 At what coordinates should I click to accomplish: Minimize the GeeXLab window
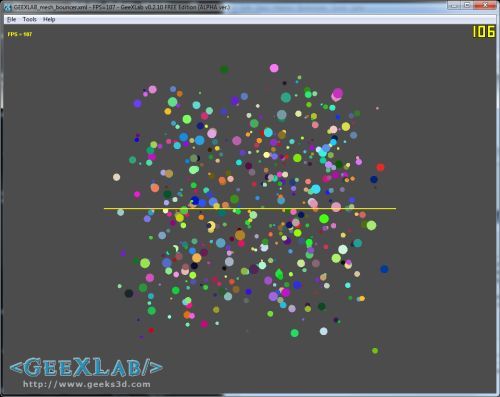(x=453, y=5)
